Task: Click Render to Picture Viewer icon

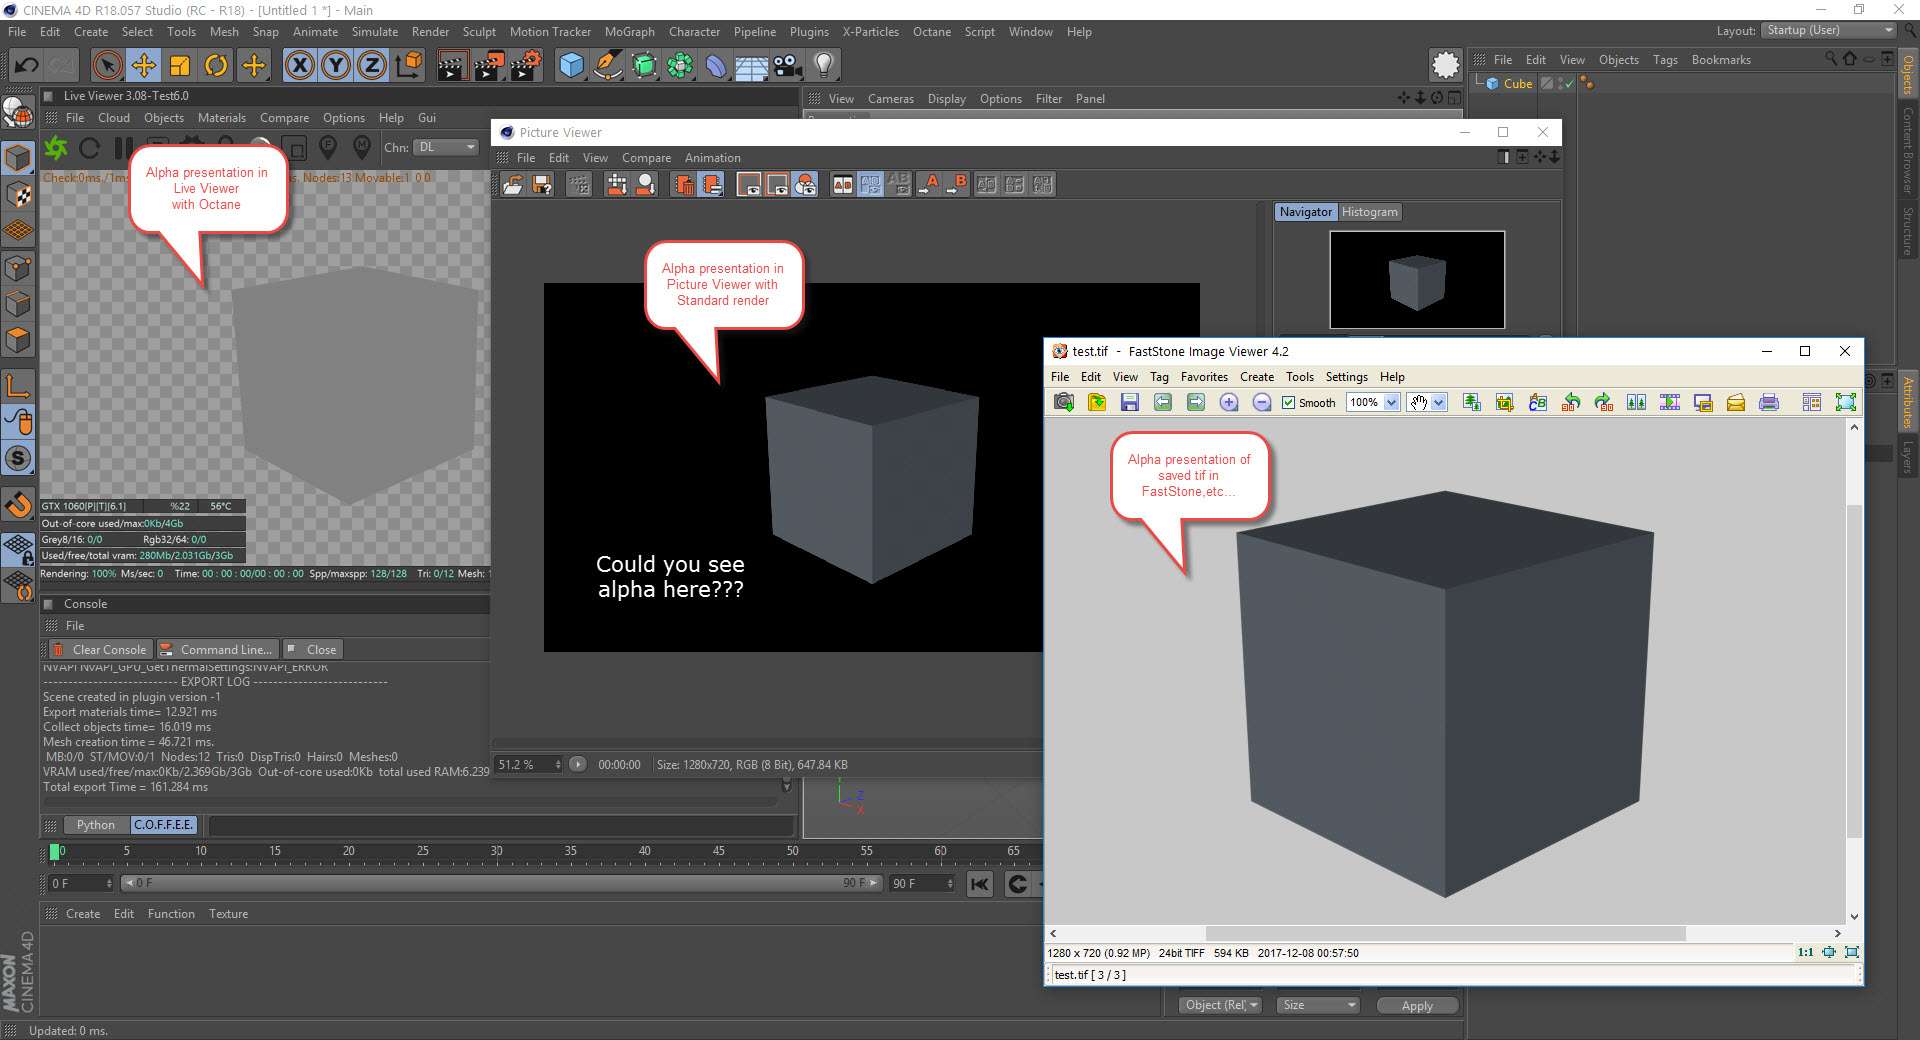Action: coord(489,66)
